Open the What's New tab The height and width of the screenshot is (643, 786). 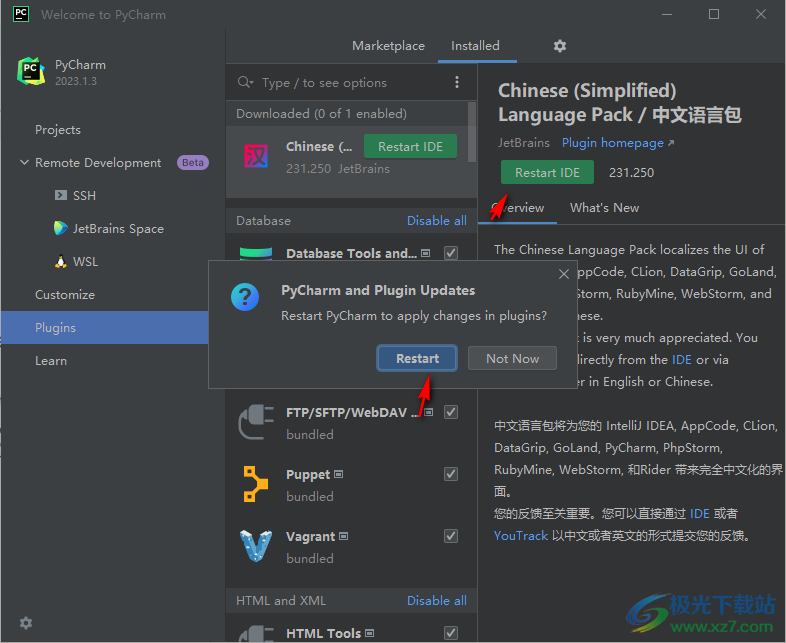(605, 207)
